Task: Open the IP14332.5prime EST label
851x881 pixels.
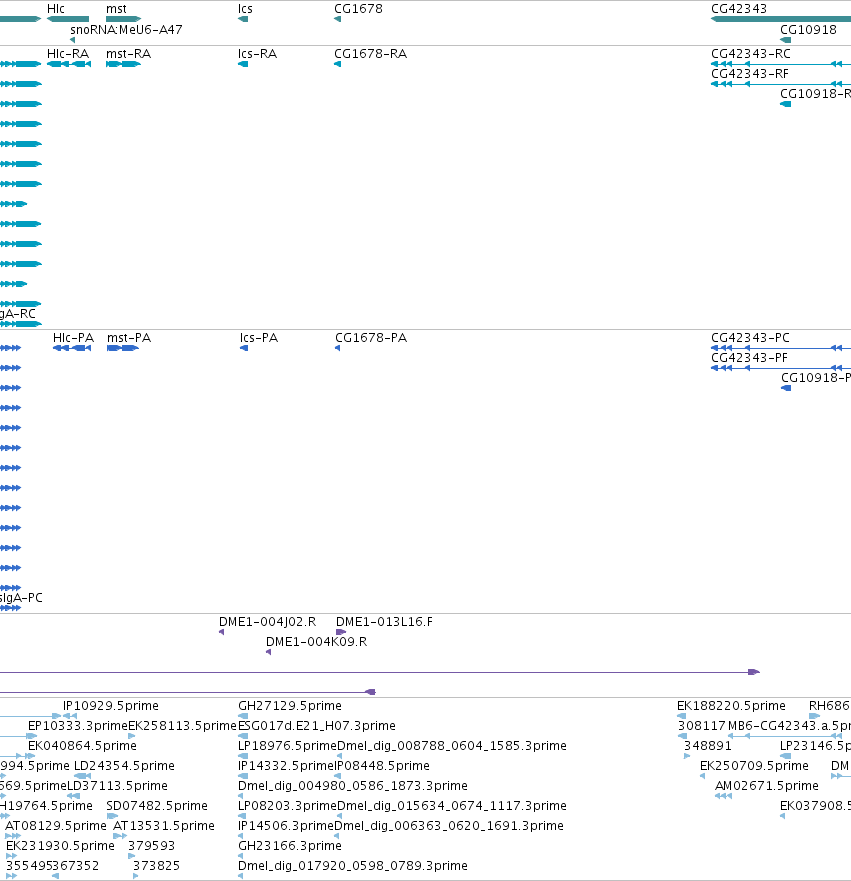Action: [x=286, y=766]
